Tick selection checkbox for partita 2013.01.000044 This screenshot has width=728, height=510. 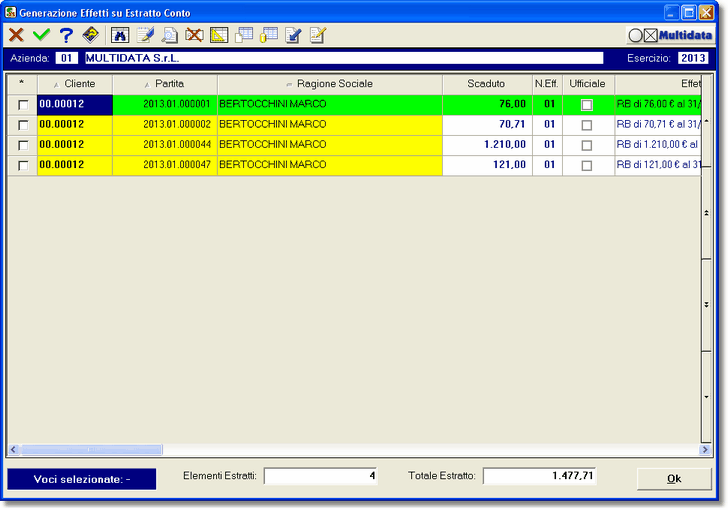coord(23,145)
